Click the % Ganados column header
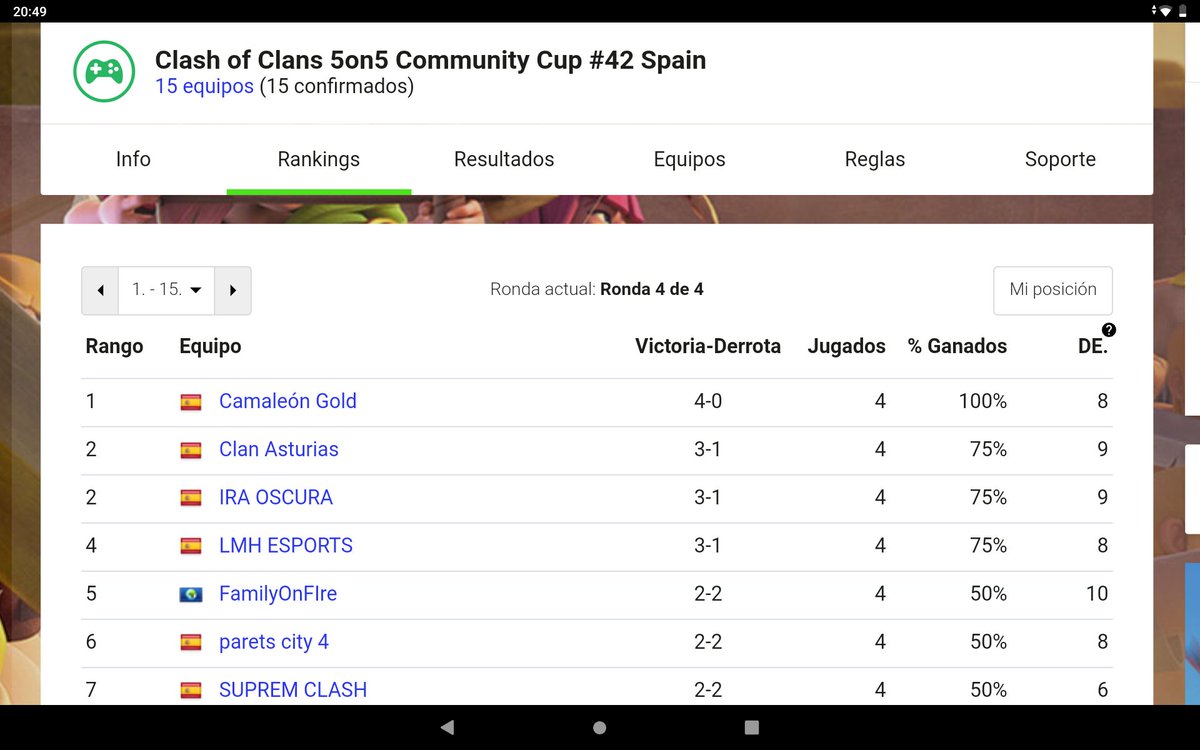This screenshot has width=1200, height=750. click(x=957, y=346)
